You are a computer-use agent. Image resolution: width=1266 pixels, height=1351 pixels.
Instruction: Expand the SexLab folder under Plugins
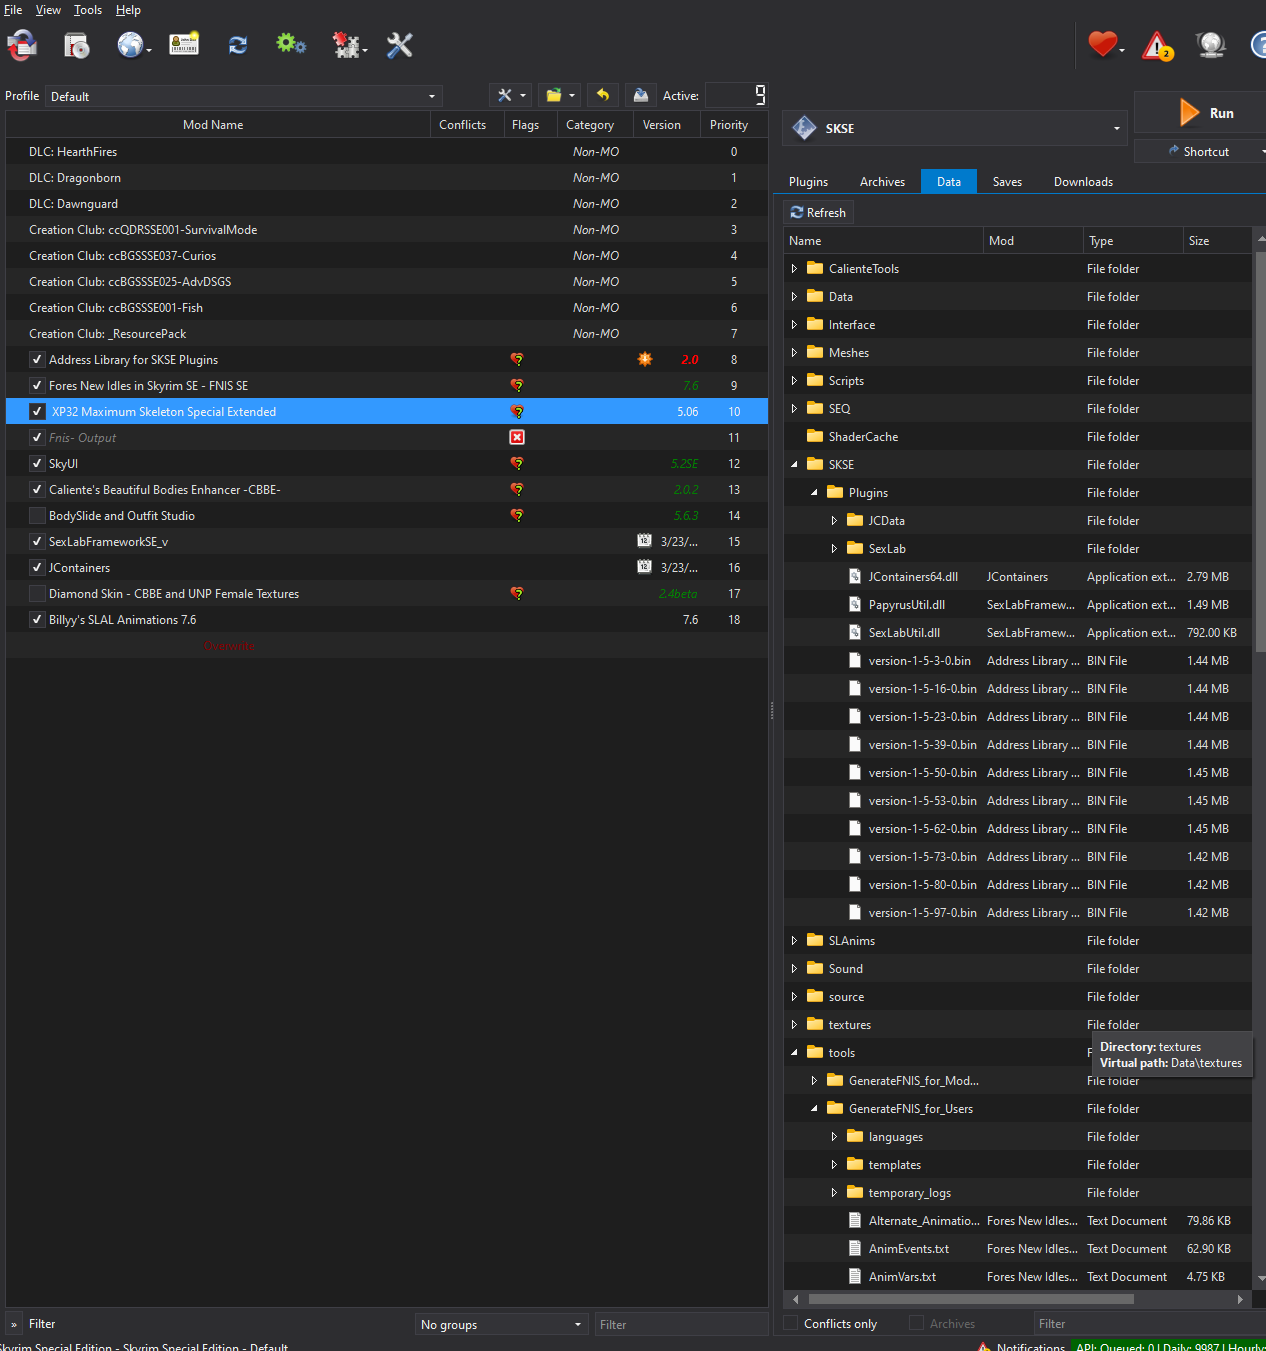(x=835, y=548)
